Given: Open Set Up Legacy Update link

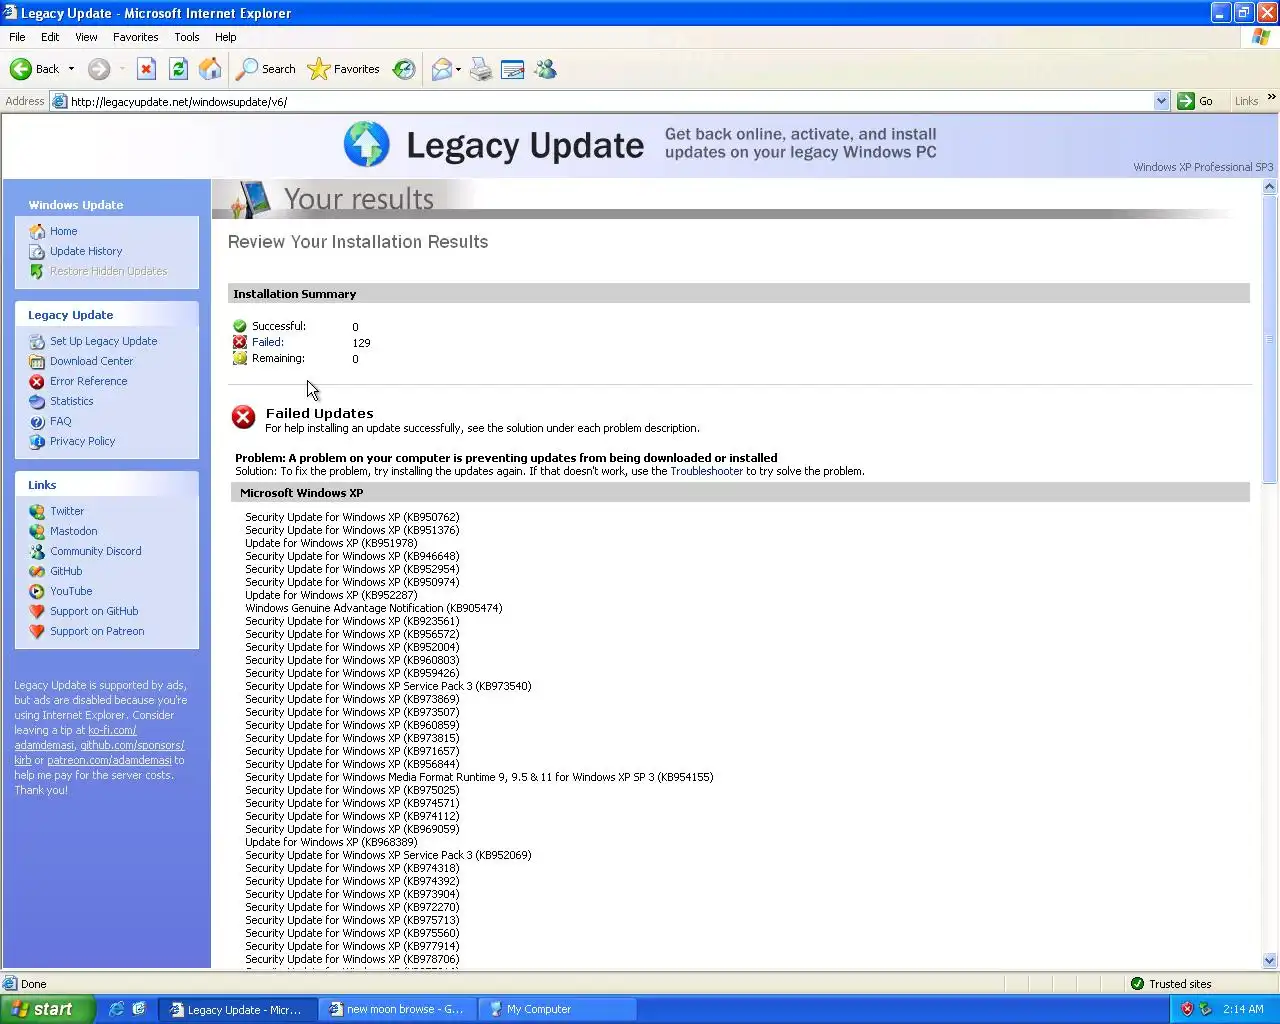Looking at the screenshot, I should point(103,341).
